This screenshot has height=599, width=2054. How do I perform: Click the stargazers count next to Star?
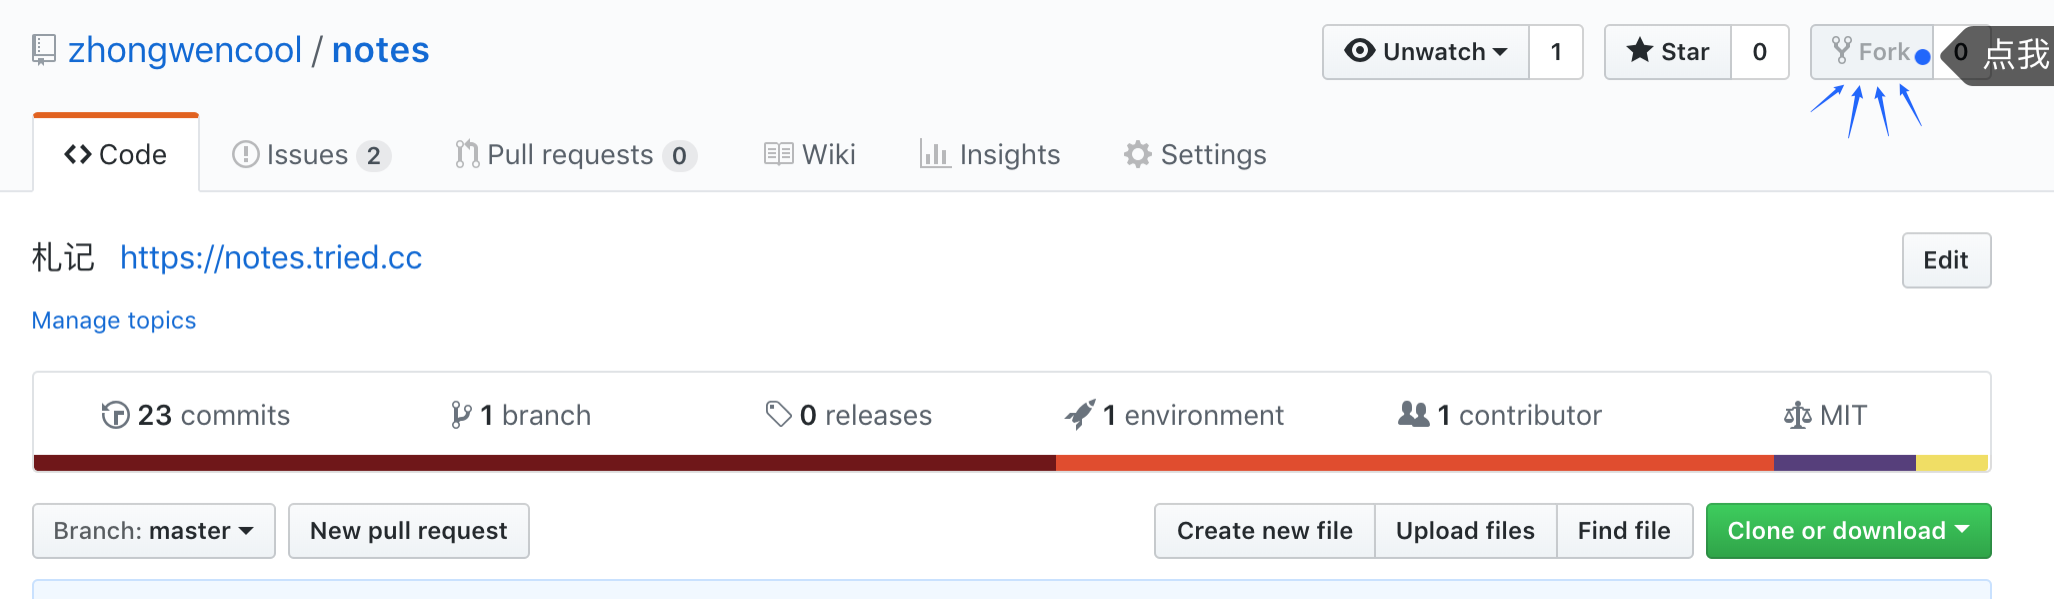(x=1760, y=52)
